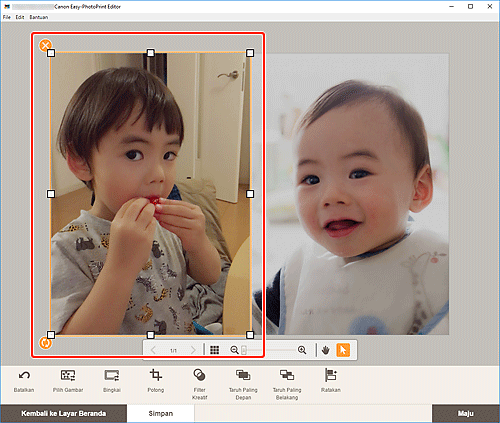Image resolution: width=500 pixels, height=423 pixels.
Task: Click Taruh Paling Belakang icon
Action: tap(287, 375)
